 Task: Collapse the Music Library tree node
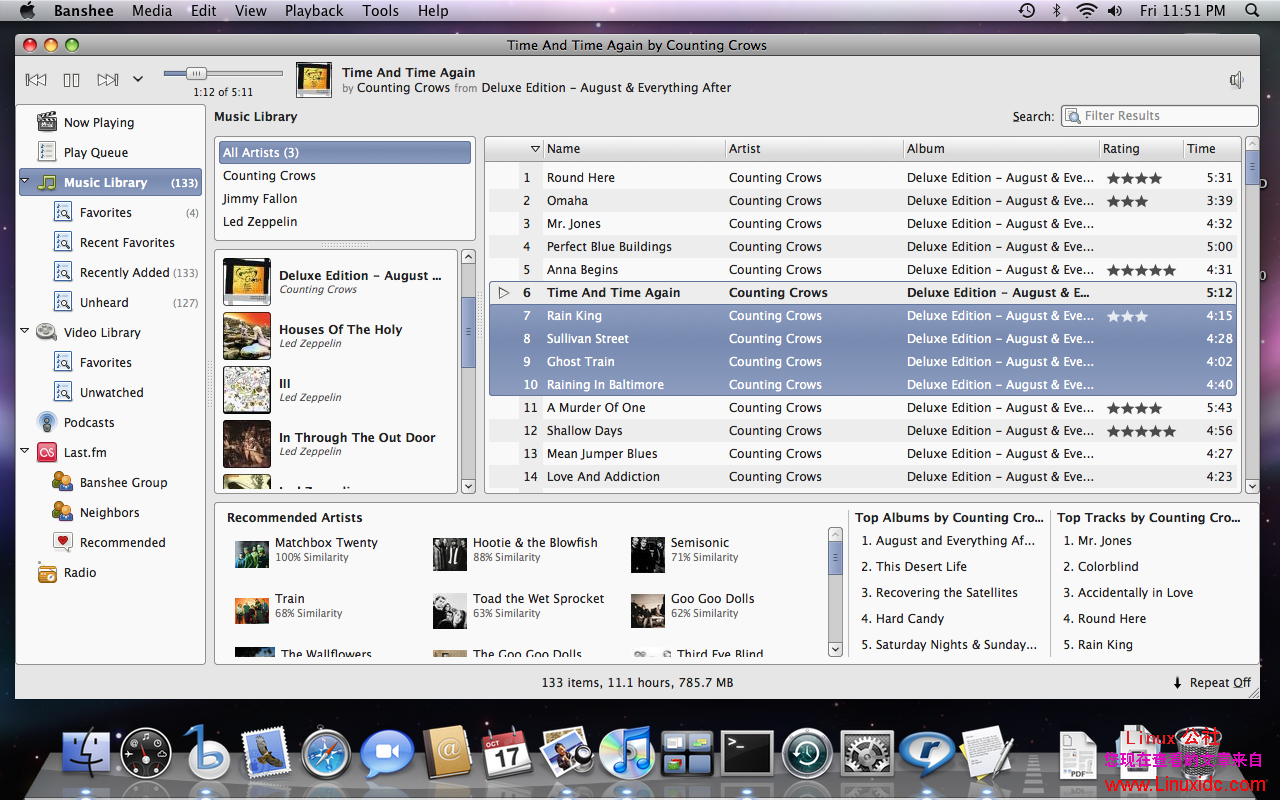coord(25,182)
